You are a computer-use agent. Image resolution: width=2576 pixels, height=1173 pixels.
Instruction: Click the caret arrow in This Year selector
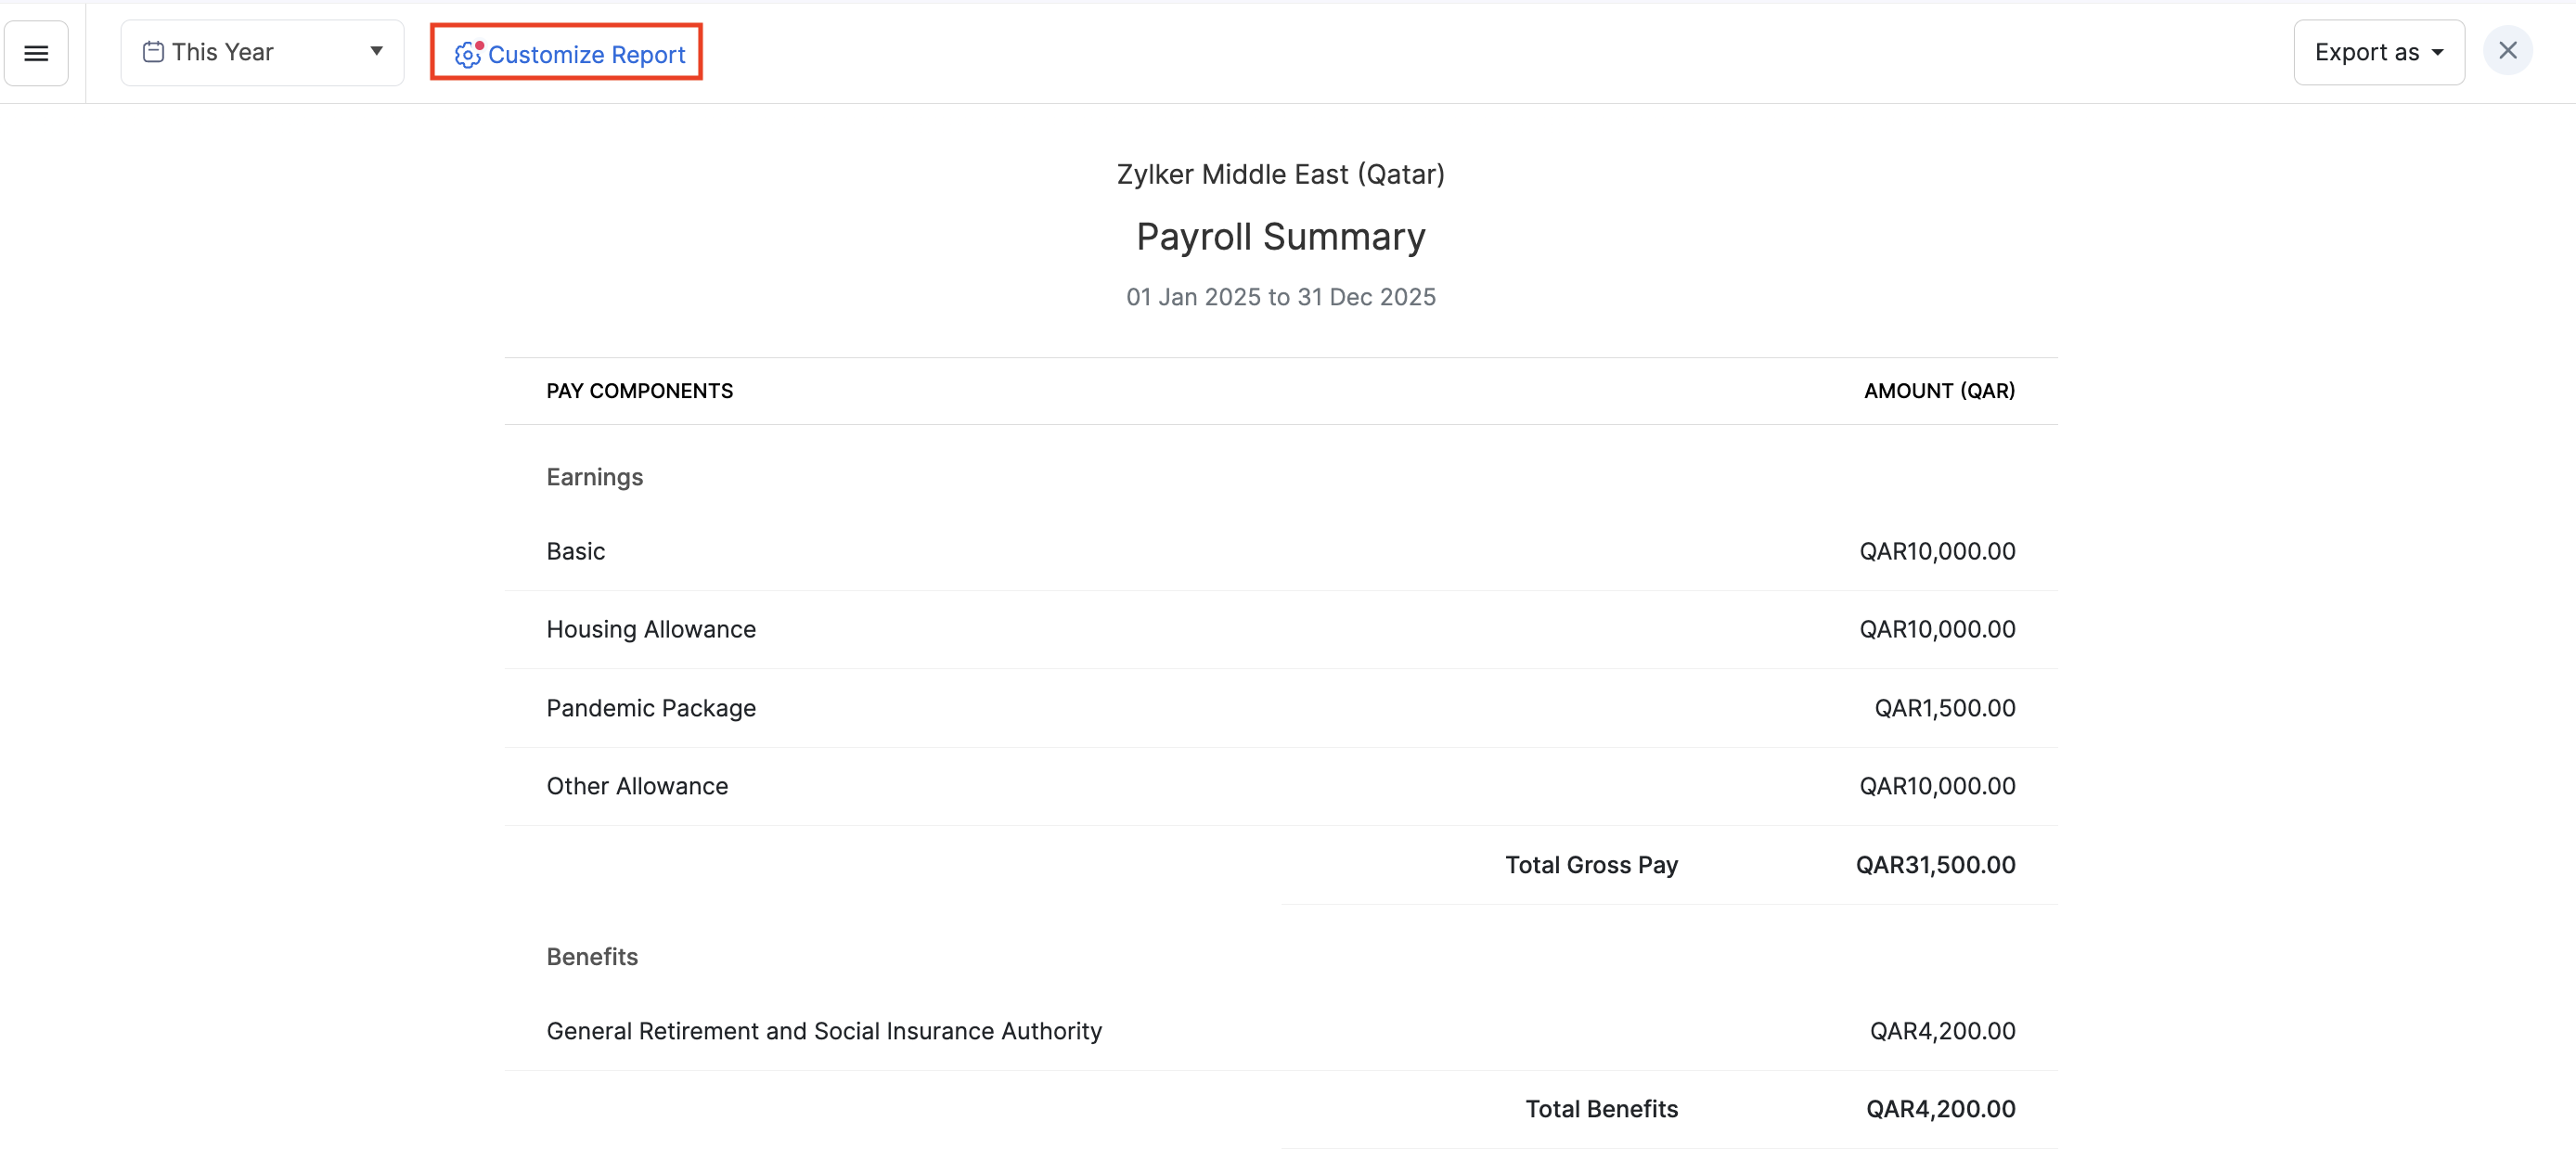pyautogui.click(x=376, y=51)
